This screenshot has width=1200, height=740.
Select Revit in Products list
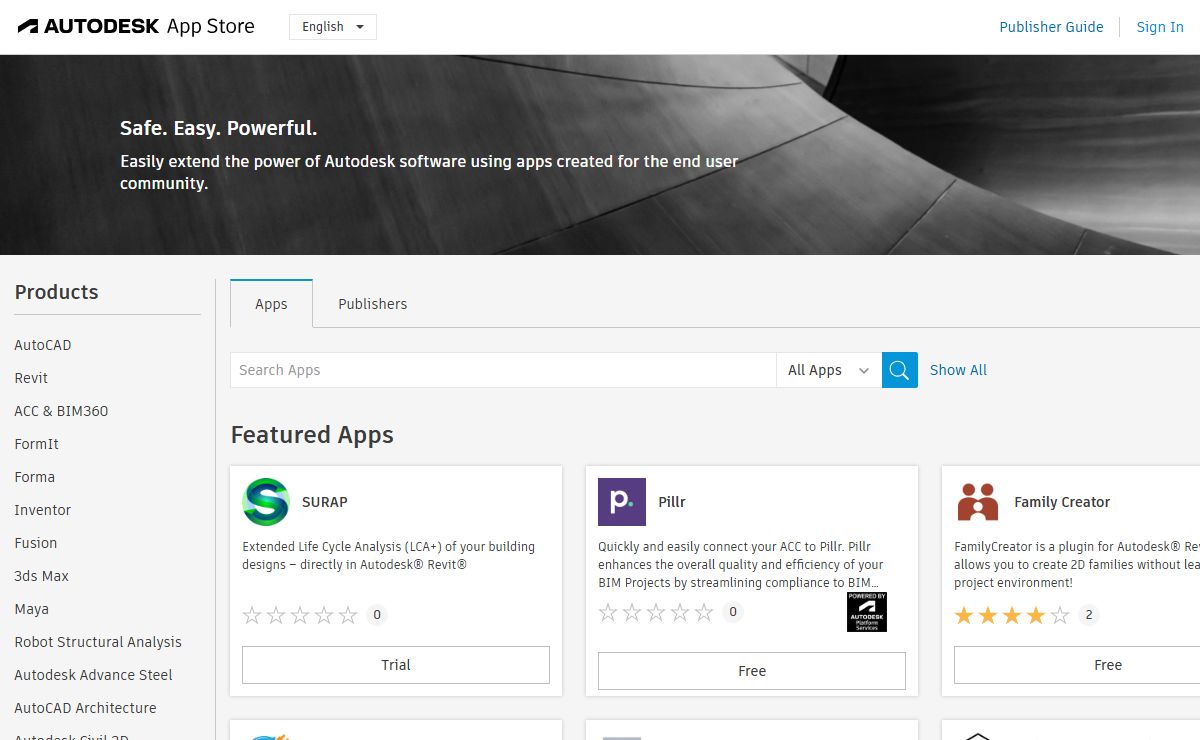tap(31, 378)
